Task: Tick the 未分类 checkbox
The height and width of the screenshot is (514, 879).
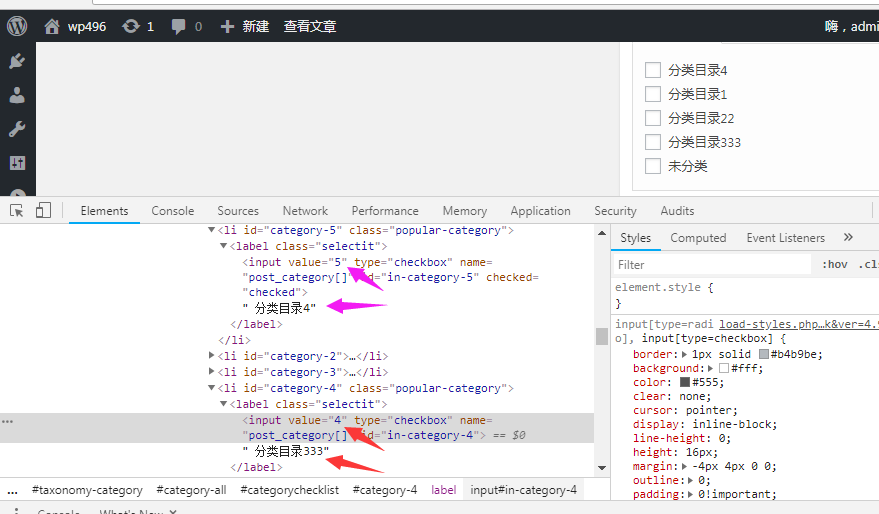Action: click(x=653, y=166)
